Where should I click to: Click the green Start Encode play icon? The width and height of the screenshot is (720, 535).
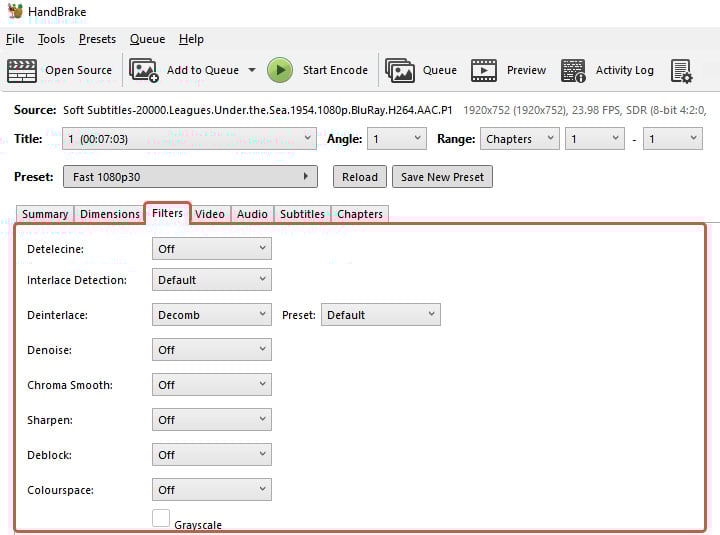pos(280,70)
